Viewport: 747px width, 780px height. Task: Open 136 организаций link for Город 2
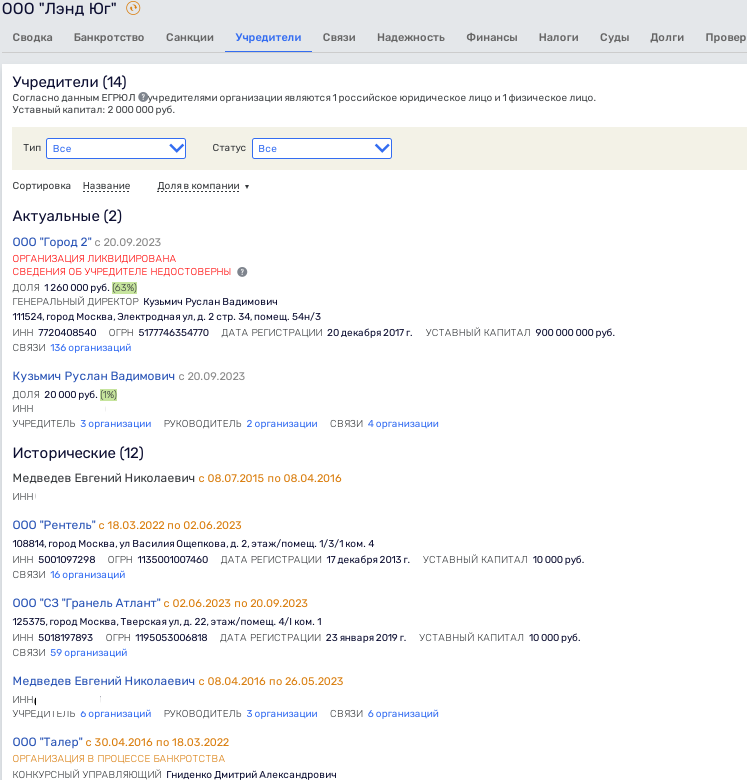(91, 348)
